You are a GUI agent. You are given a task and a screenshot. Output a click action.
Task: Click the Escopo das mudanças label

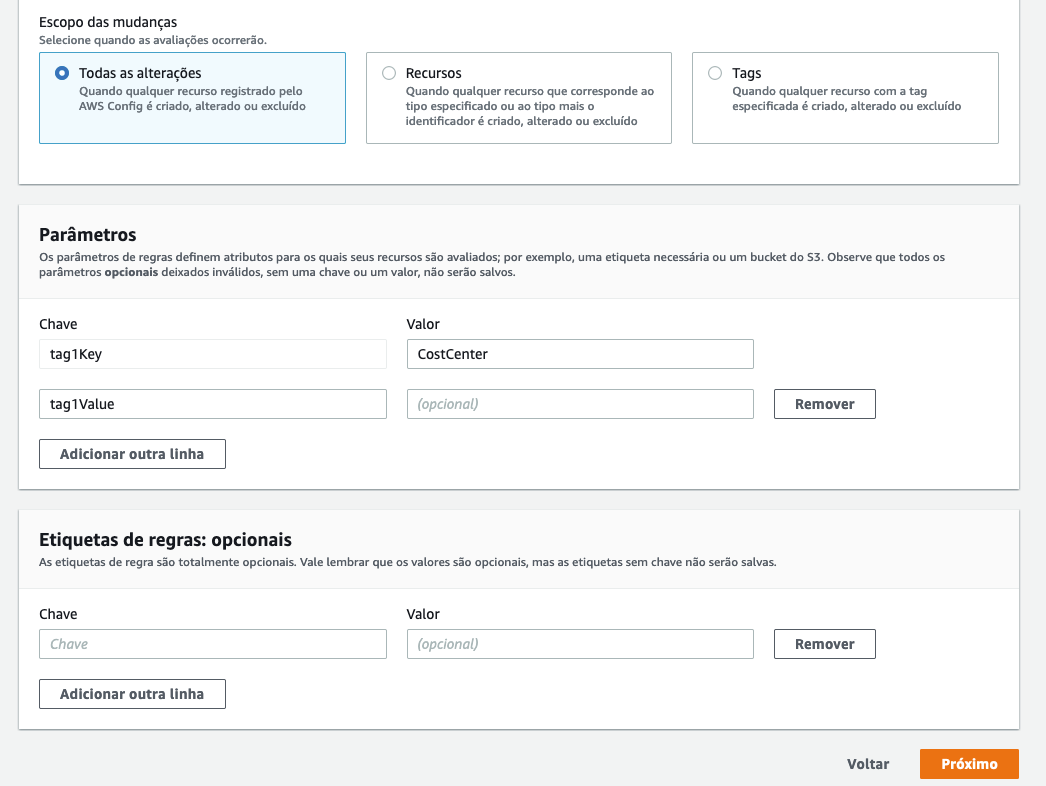(x=108, y=22)
